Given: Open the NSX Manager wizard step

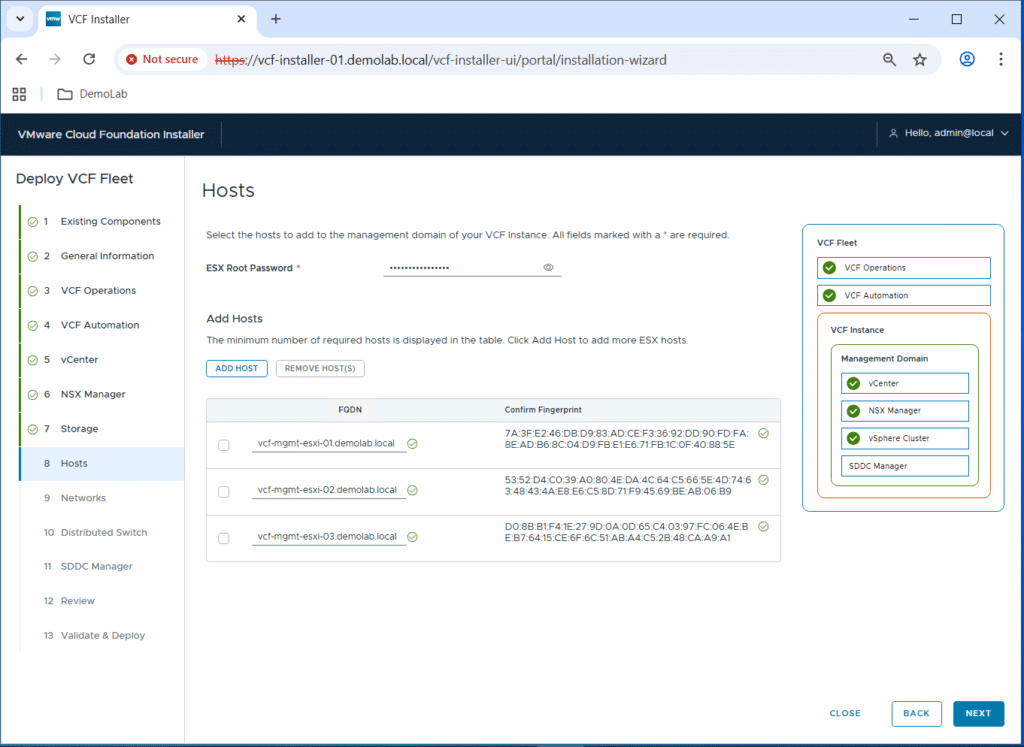Looking at the screenshot, I should pos(92,394).
